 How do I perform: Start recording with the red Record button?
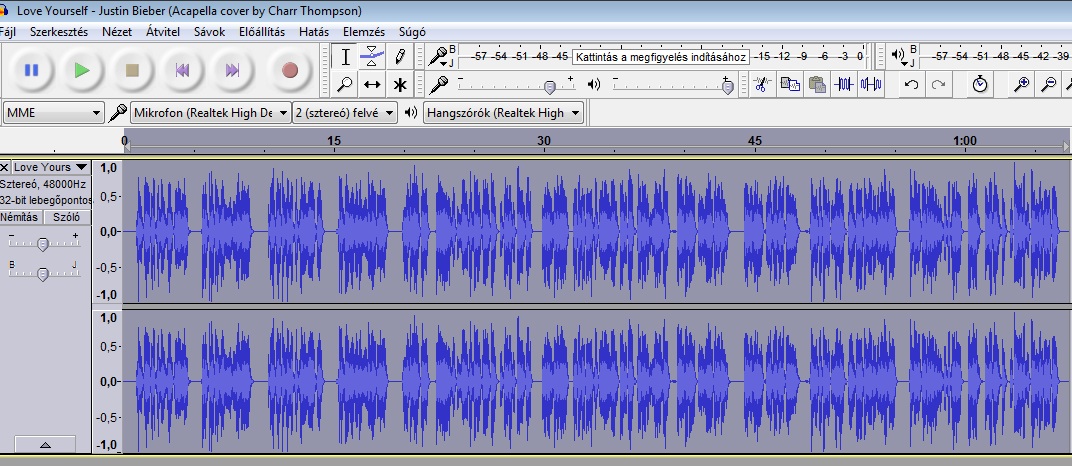tap(290, 70)
